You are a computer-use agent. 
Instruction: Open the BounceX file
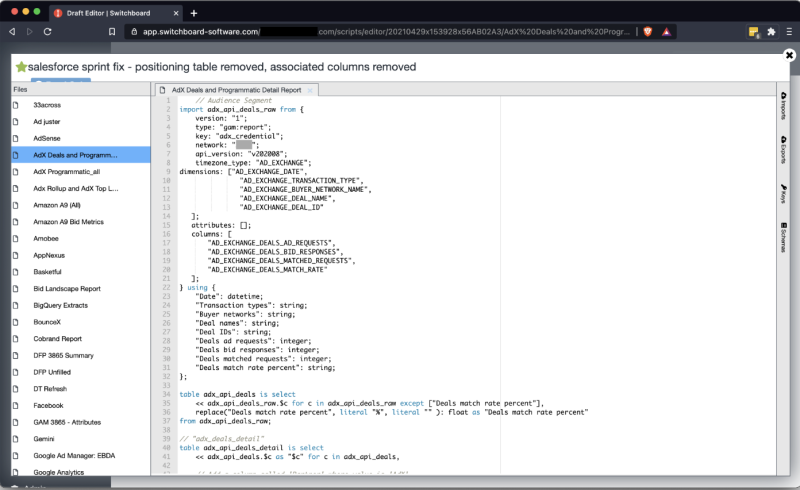pos(81,322)
